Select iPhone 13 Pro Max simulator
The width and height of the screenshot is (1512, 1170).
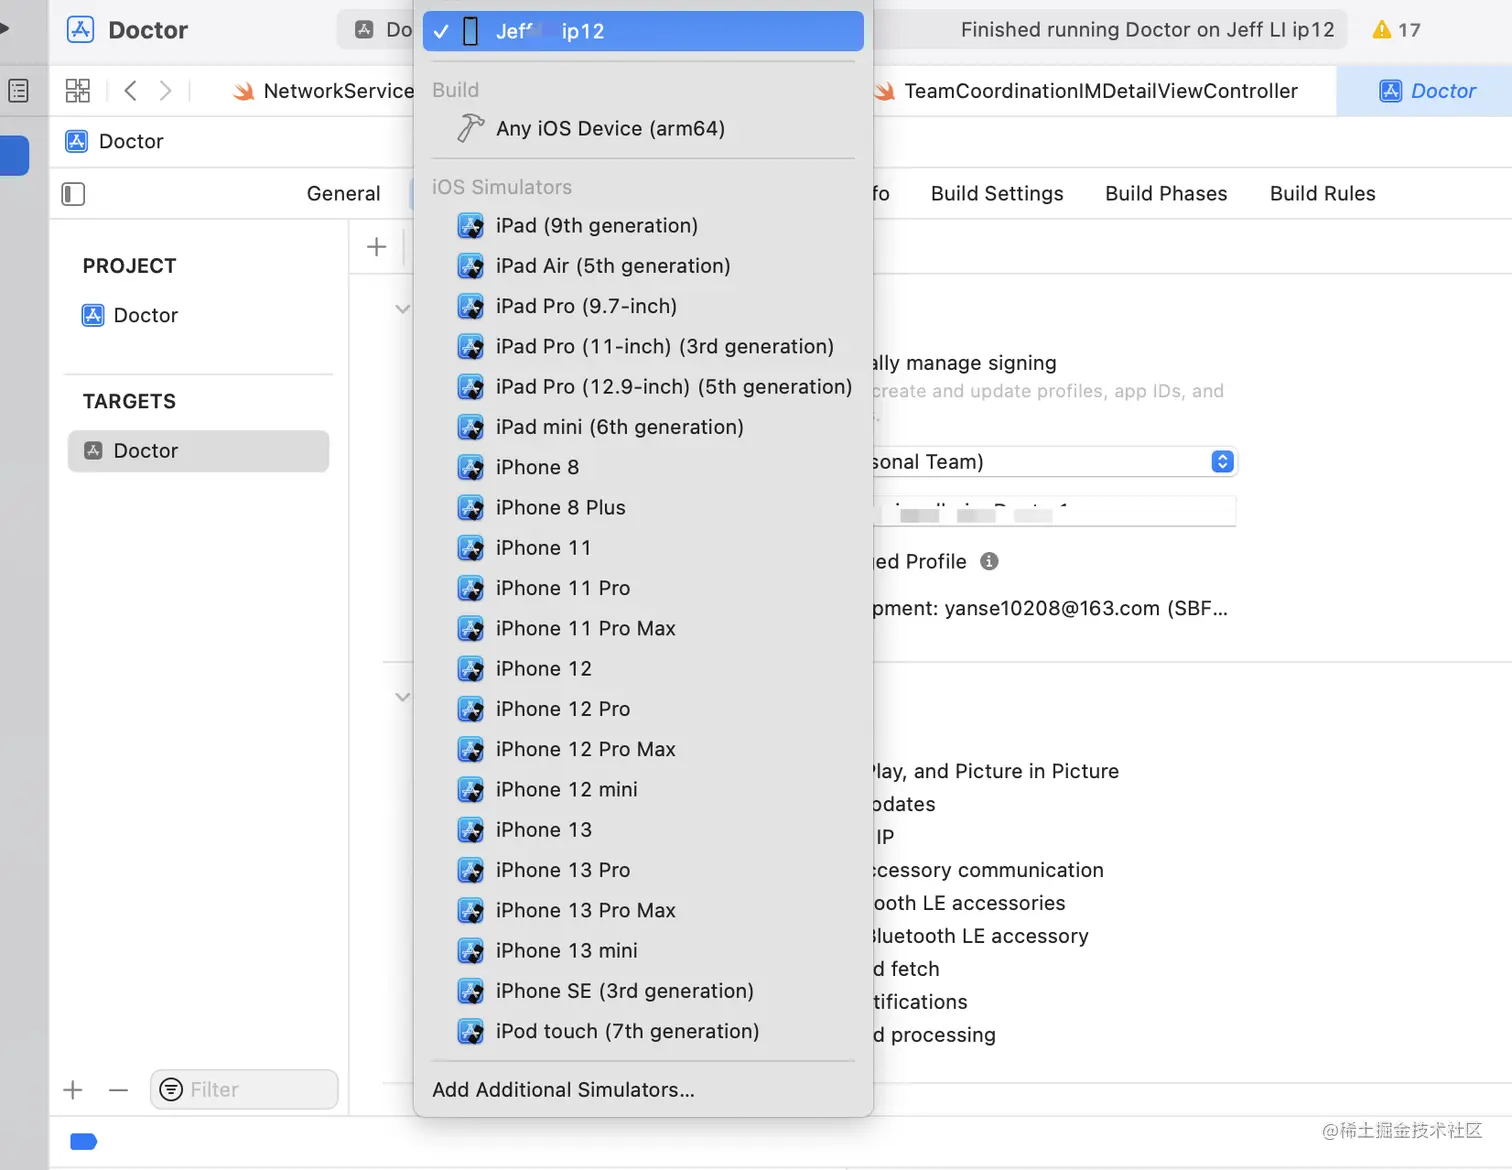click(585, 911)
